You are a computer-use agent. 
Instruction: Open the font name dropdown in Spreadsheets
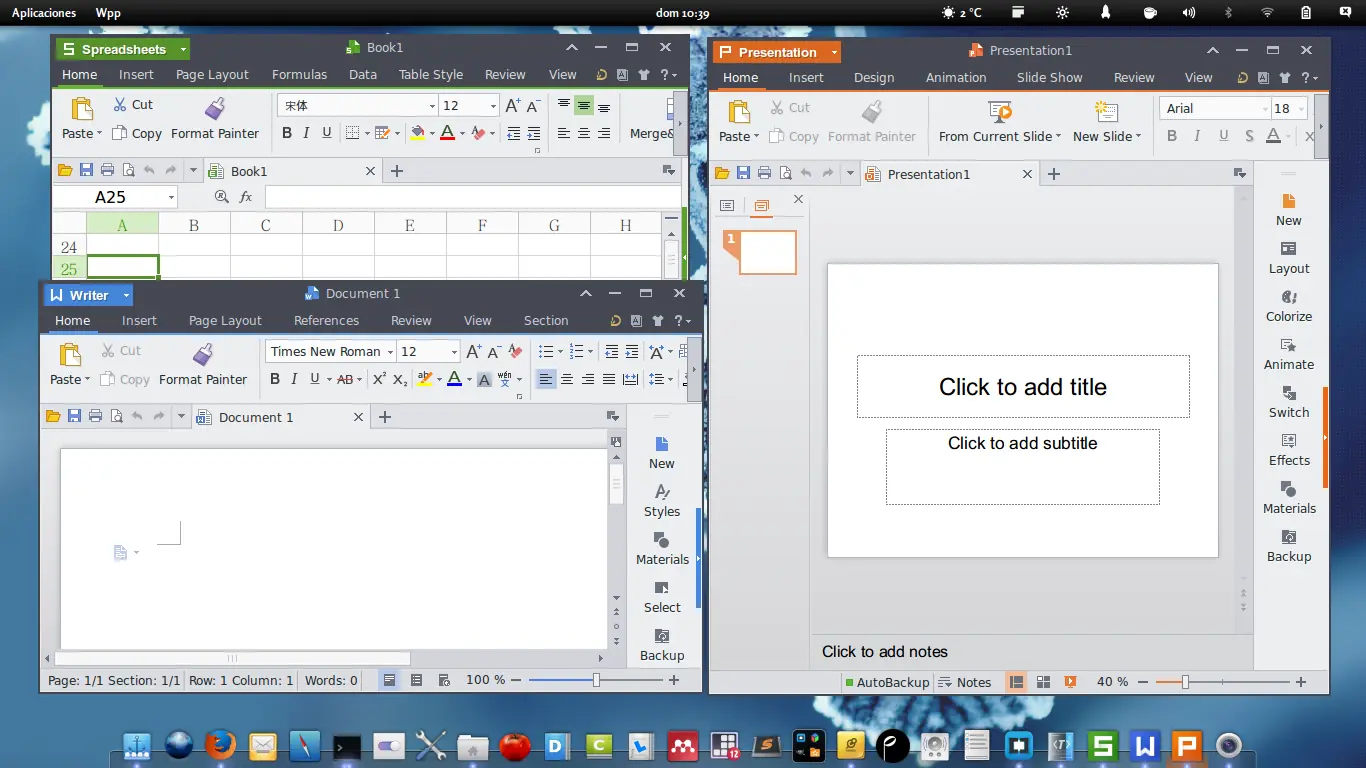(432, 106)
